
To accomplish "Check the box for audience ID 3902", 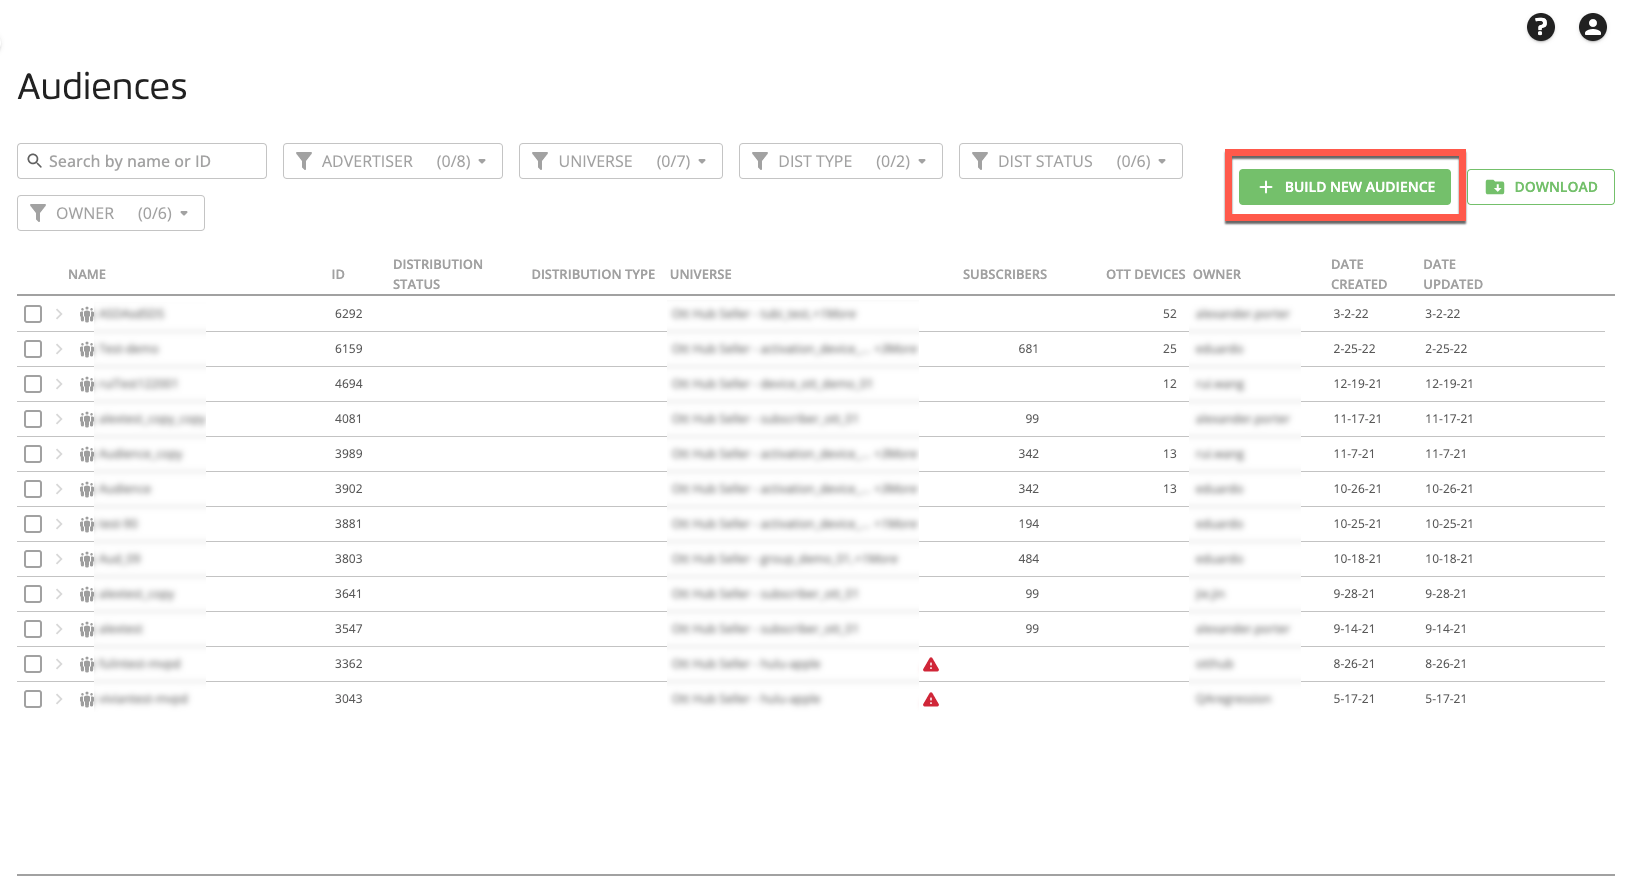I will point(33,489).
